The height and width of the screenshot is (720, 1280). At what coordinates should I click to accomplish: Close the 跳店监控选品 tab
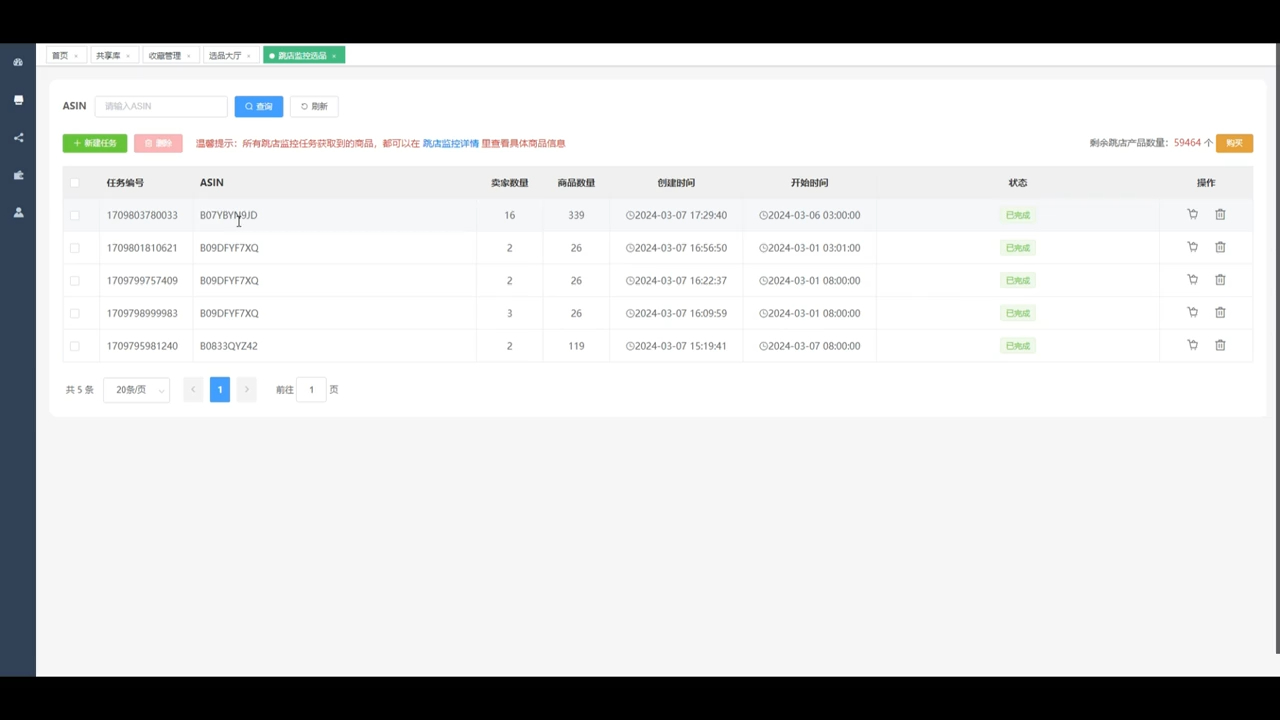point(334,56)
